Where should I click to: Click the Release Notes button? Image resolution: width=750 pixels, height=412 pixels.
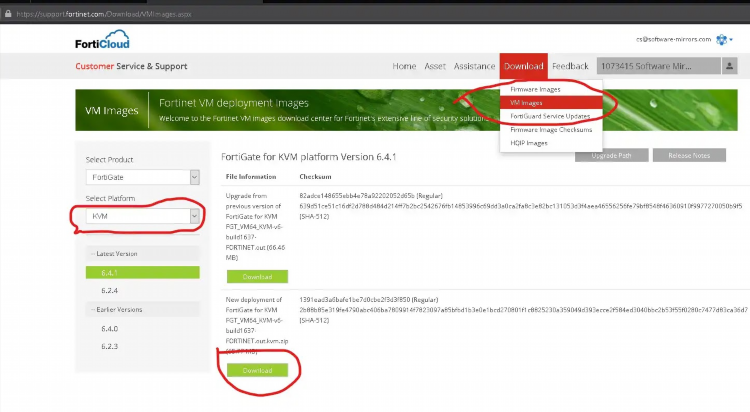tap(689, 156)
